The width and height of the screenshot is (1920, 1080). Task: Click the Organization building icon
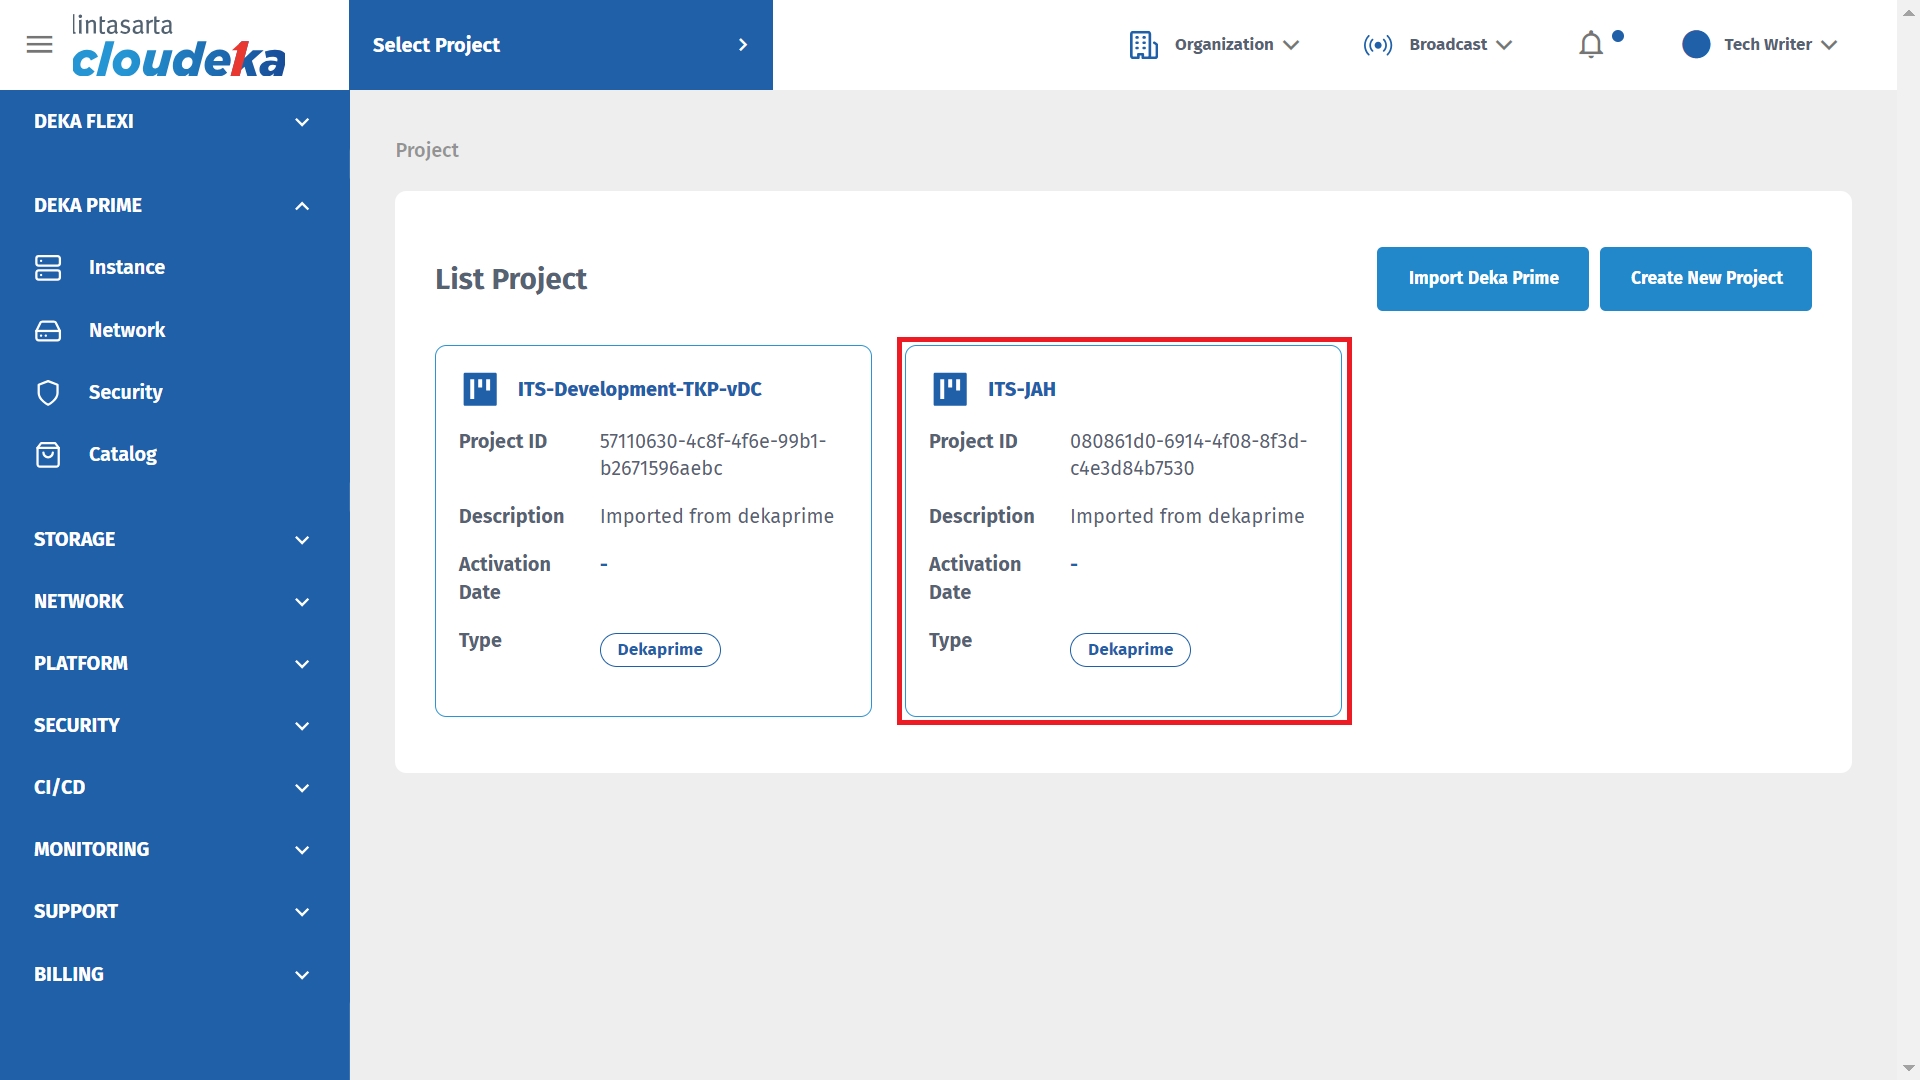(1143, 45)
